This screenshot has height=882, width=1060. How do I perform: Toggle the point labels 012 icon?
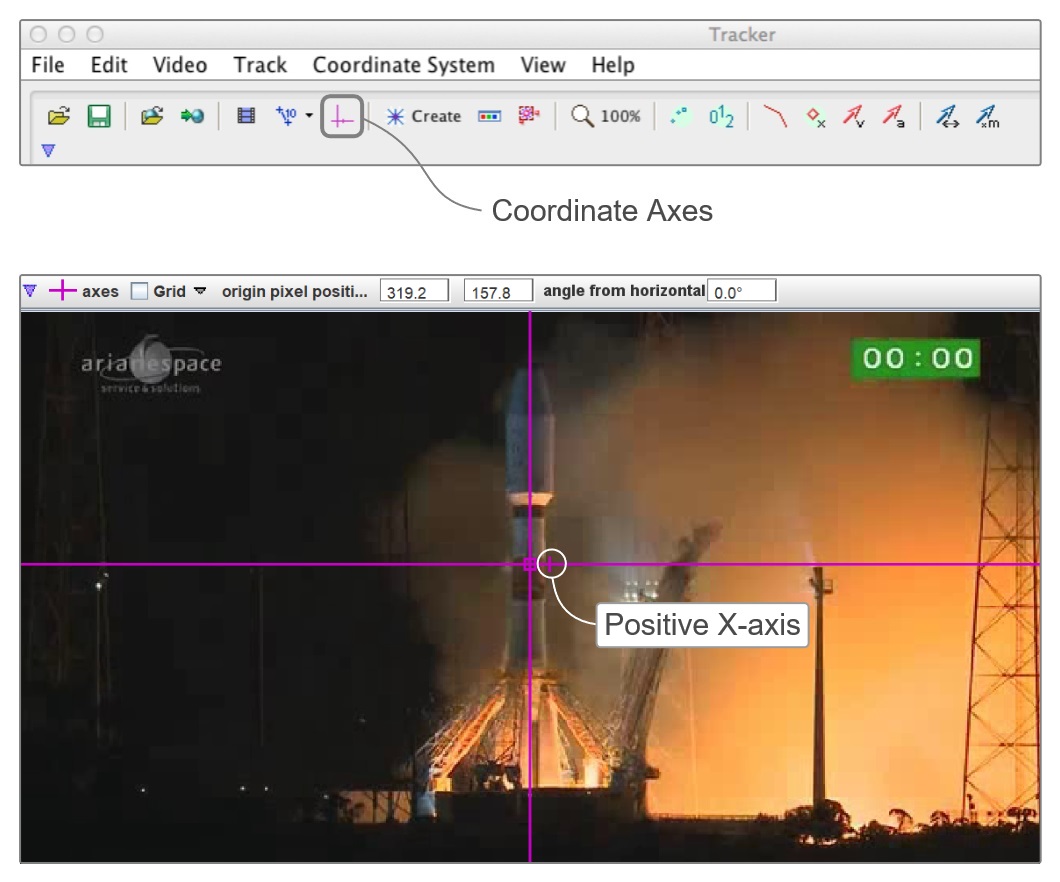click(x=721, y=116)
